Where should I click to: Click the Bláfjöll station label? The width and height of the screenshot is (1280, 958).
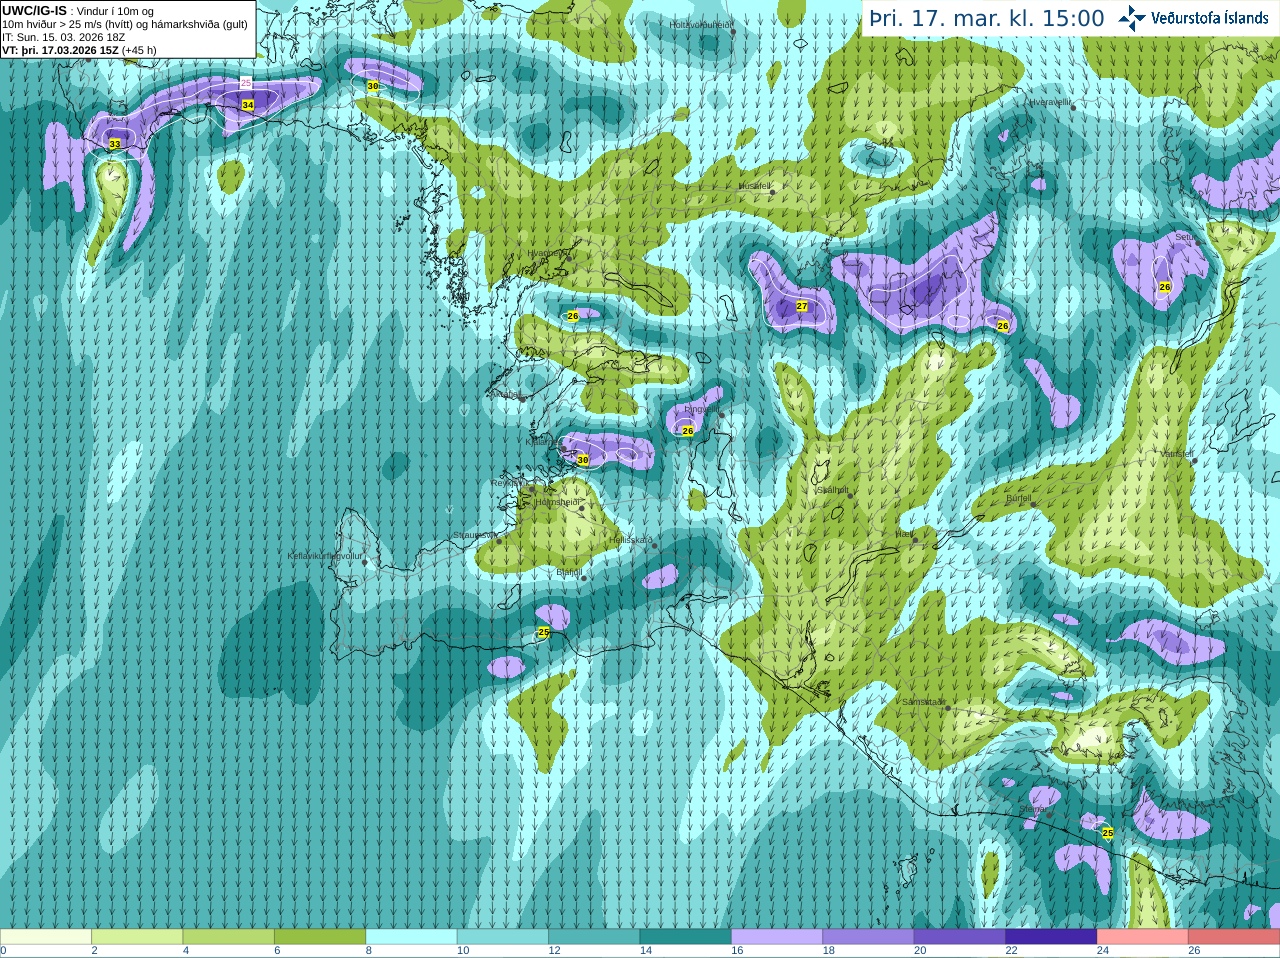pos(569,572)
